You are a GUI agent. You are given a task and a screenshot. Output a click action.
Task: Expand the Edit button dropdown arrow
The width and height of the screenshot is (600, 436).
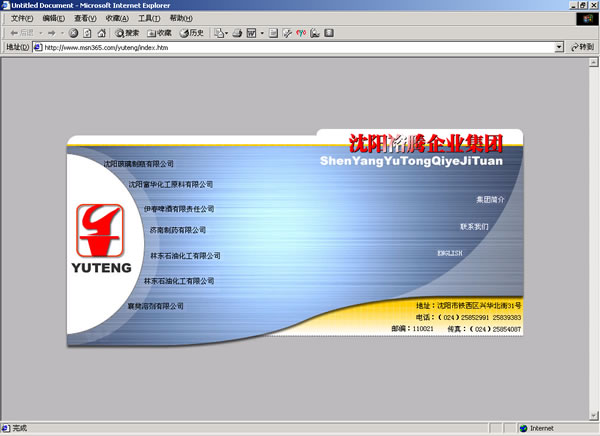coord(262,33)
